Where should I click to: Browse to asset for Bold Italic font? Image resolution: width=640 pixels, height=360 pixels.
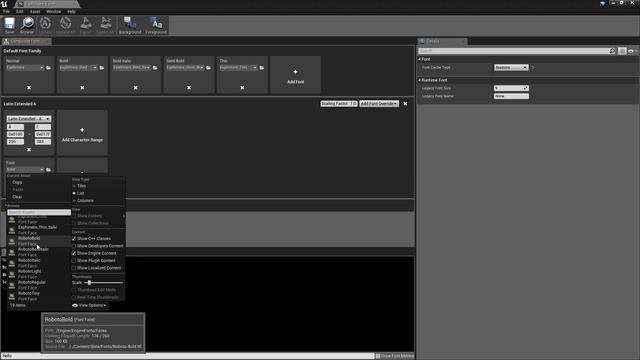point(155,68)
